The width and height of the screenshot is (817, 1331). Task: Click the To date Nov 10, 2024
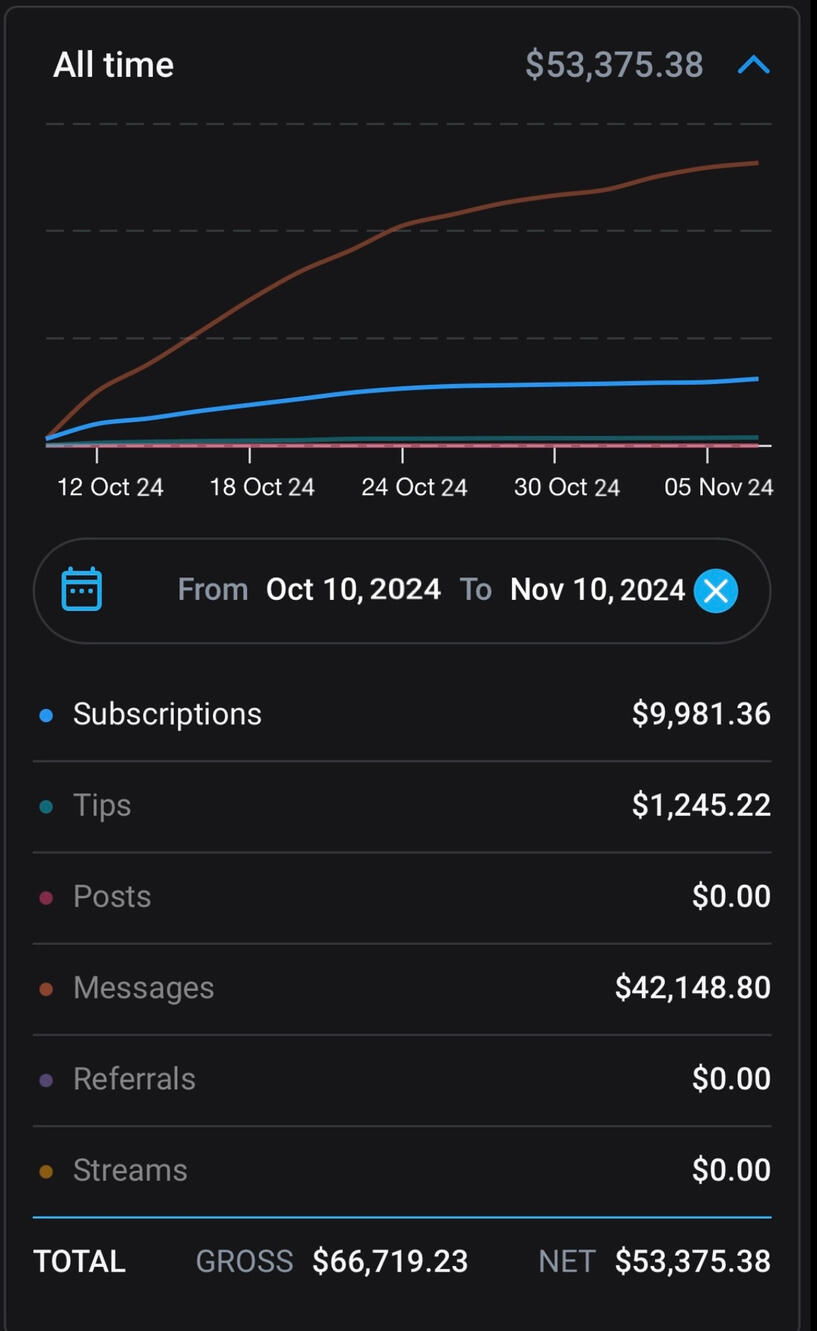pyautogui.click(x=597, y=590)
